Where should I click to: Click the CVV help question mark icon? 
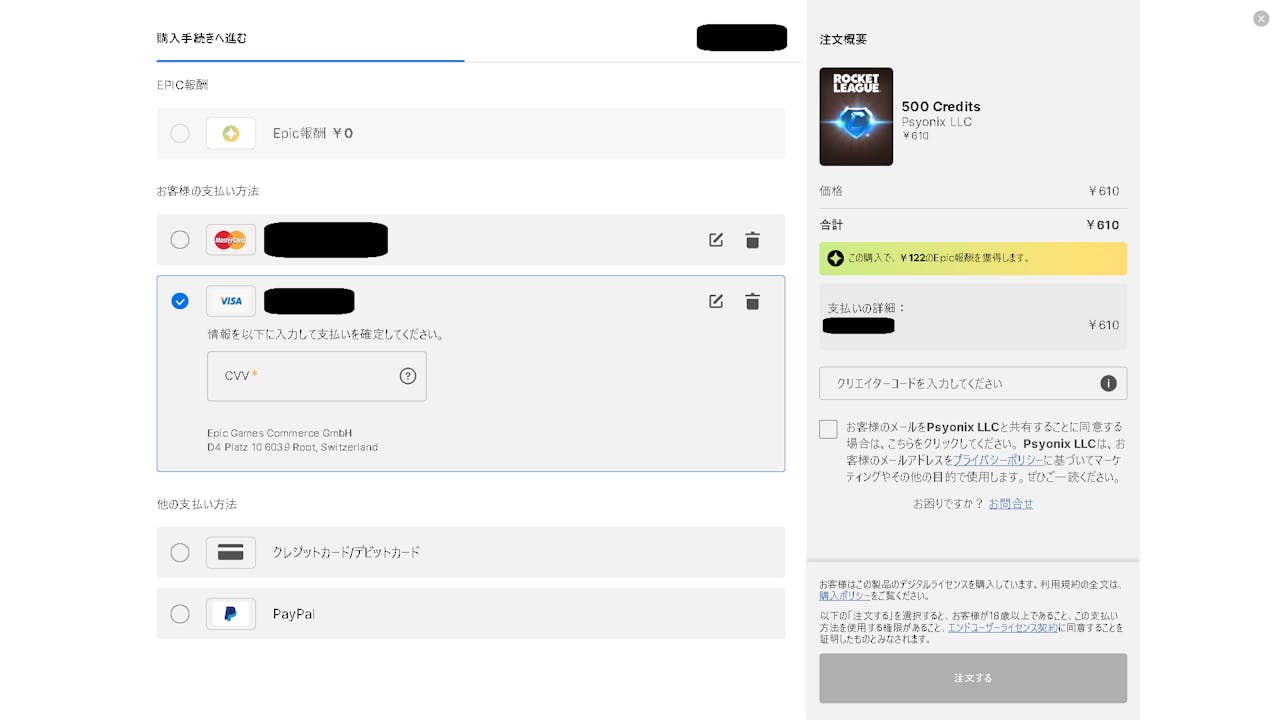[407, 376]
